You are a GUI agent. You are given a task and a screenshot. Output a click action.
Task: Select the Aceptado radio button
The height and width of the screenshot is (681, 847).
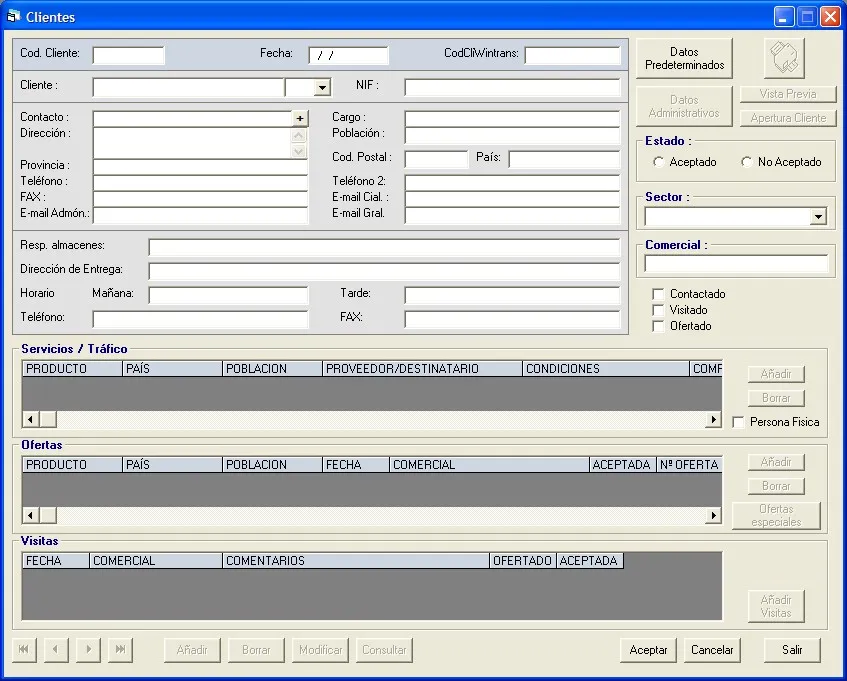(658, 161)
